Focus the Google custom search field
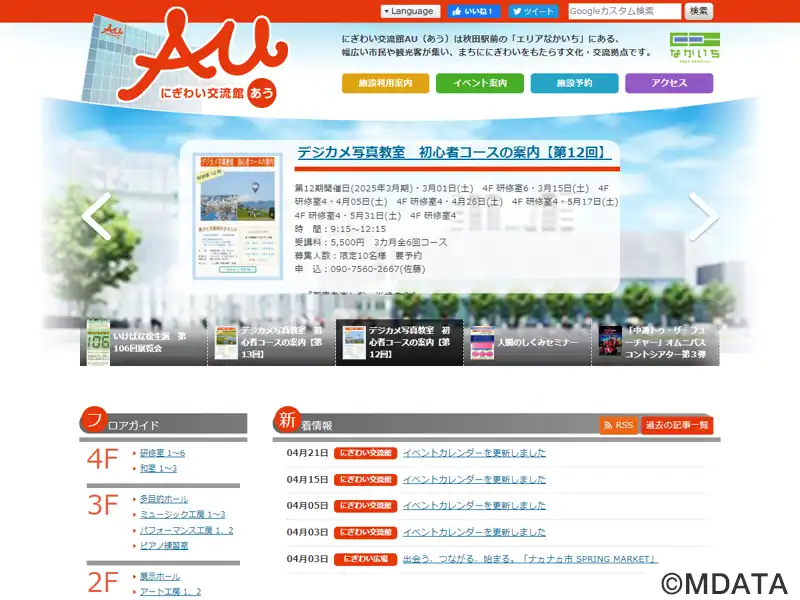This screenshot has width=800, height=600. [624, 11]
